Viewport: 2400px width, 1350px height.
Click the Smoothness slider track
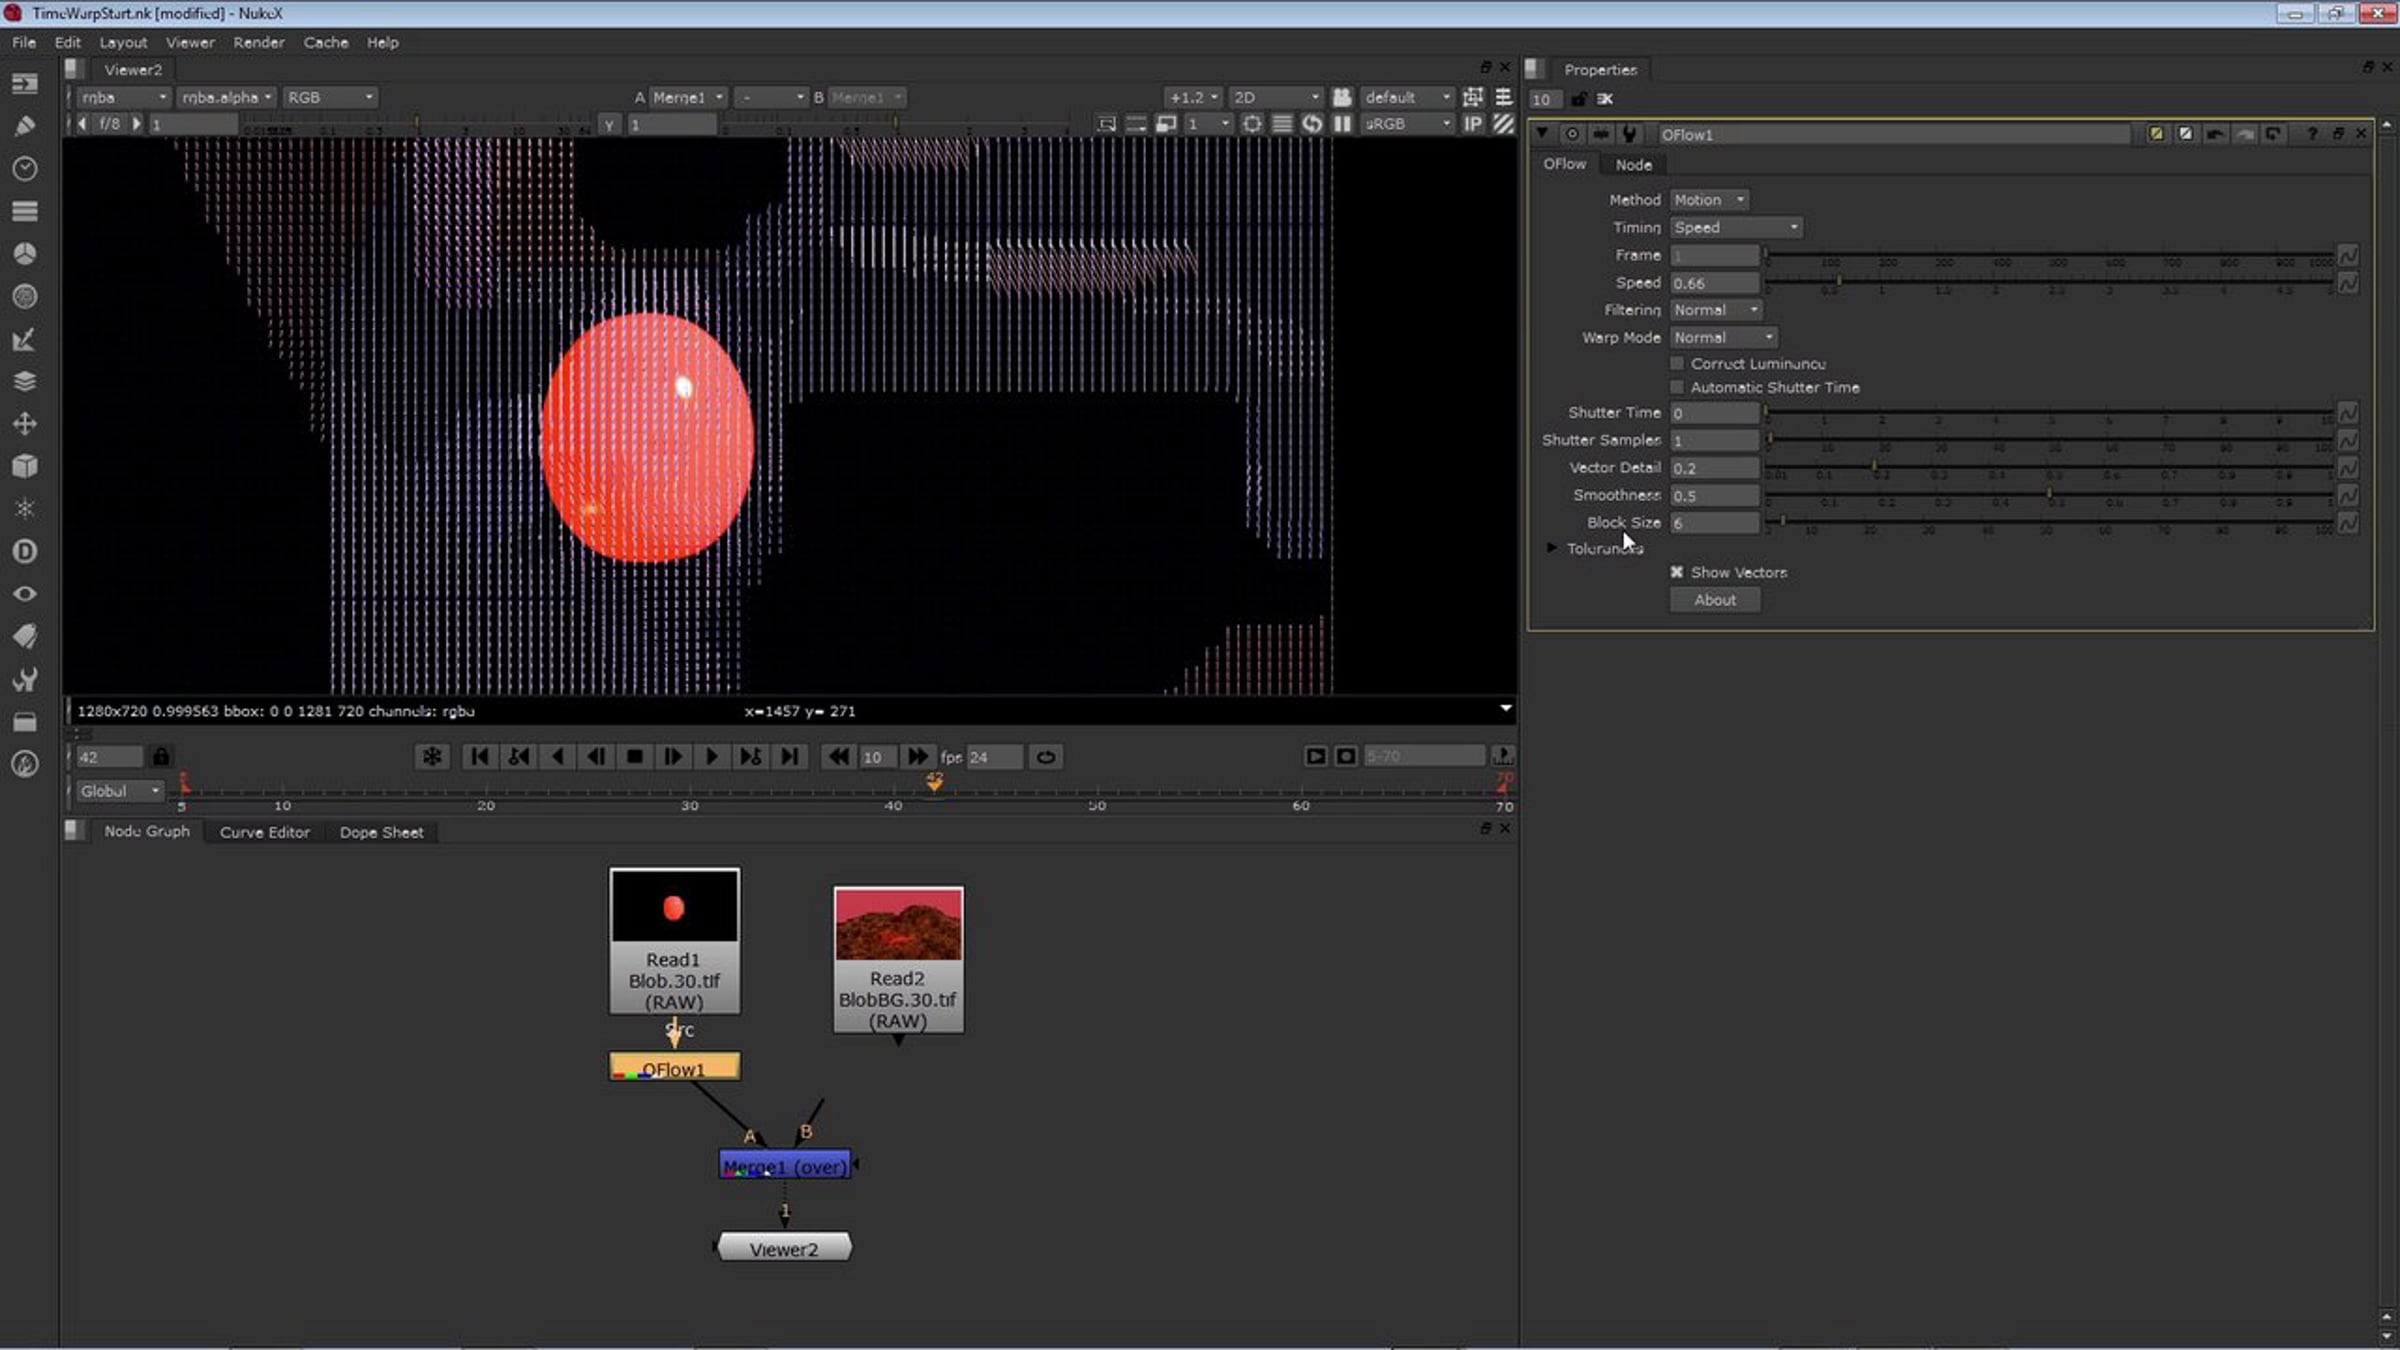2049,495
